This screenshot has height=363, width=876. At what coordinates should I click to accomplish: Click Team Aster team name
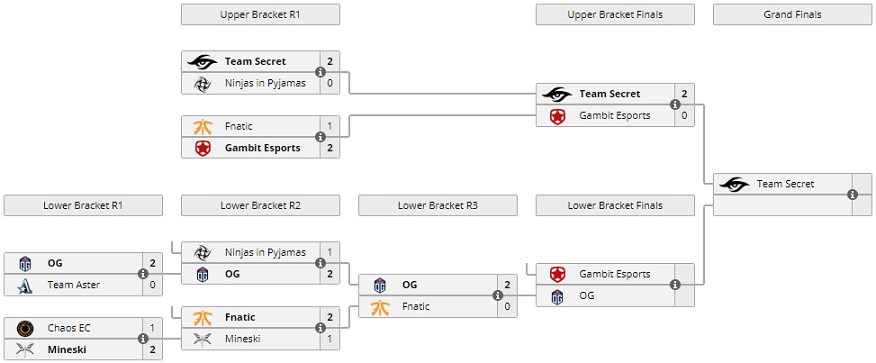coord(74,285)
